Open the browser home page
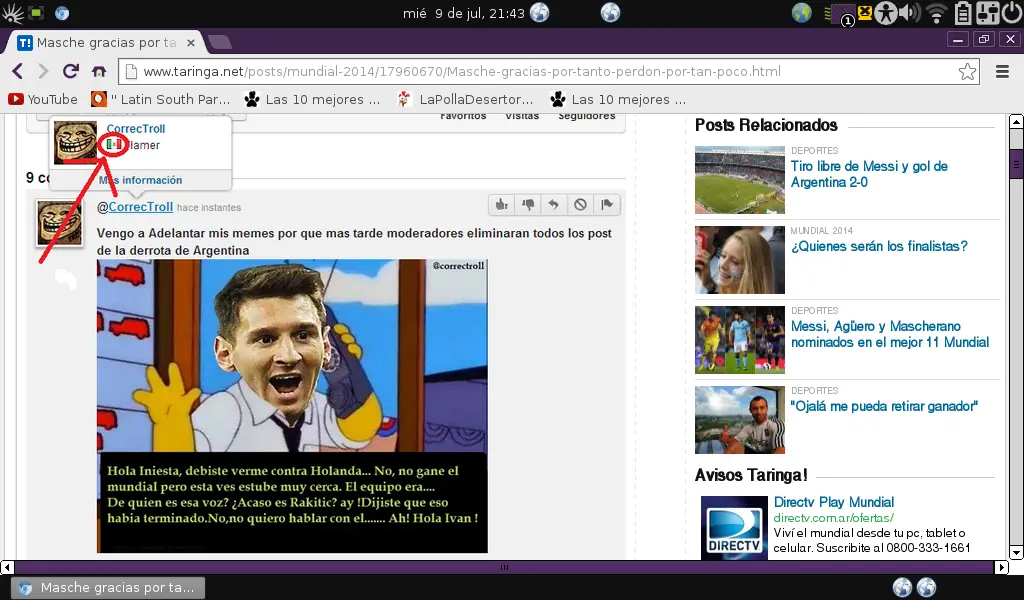The width and height of the screenshot is (1024, 600). click(x=99, y=71)
